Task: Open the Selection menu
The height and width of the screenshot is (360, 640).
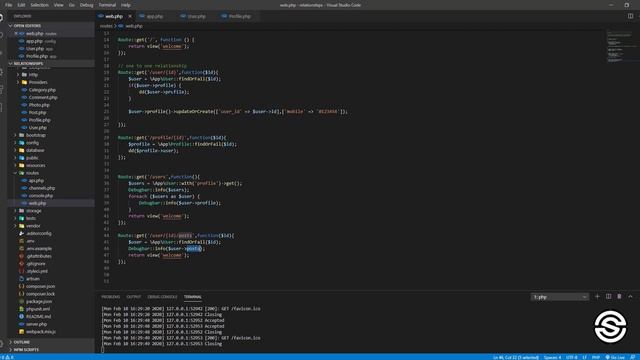Action: [40, 5]
